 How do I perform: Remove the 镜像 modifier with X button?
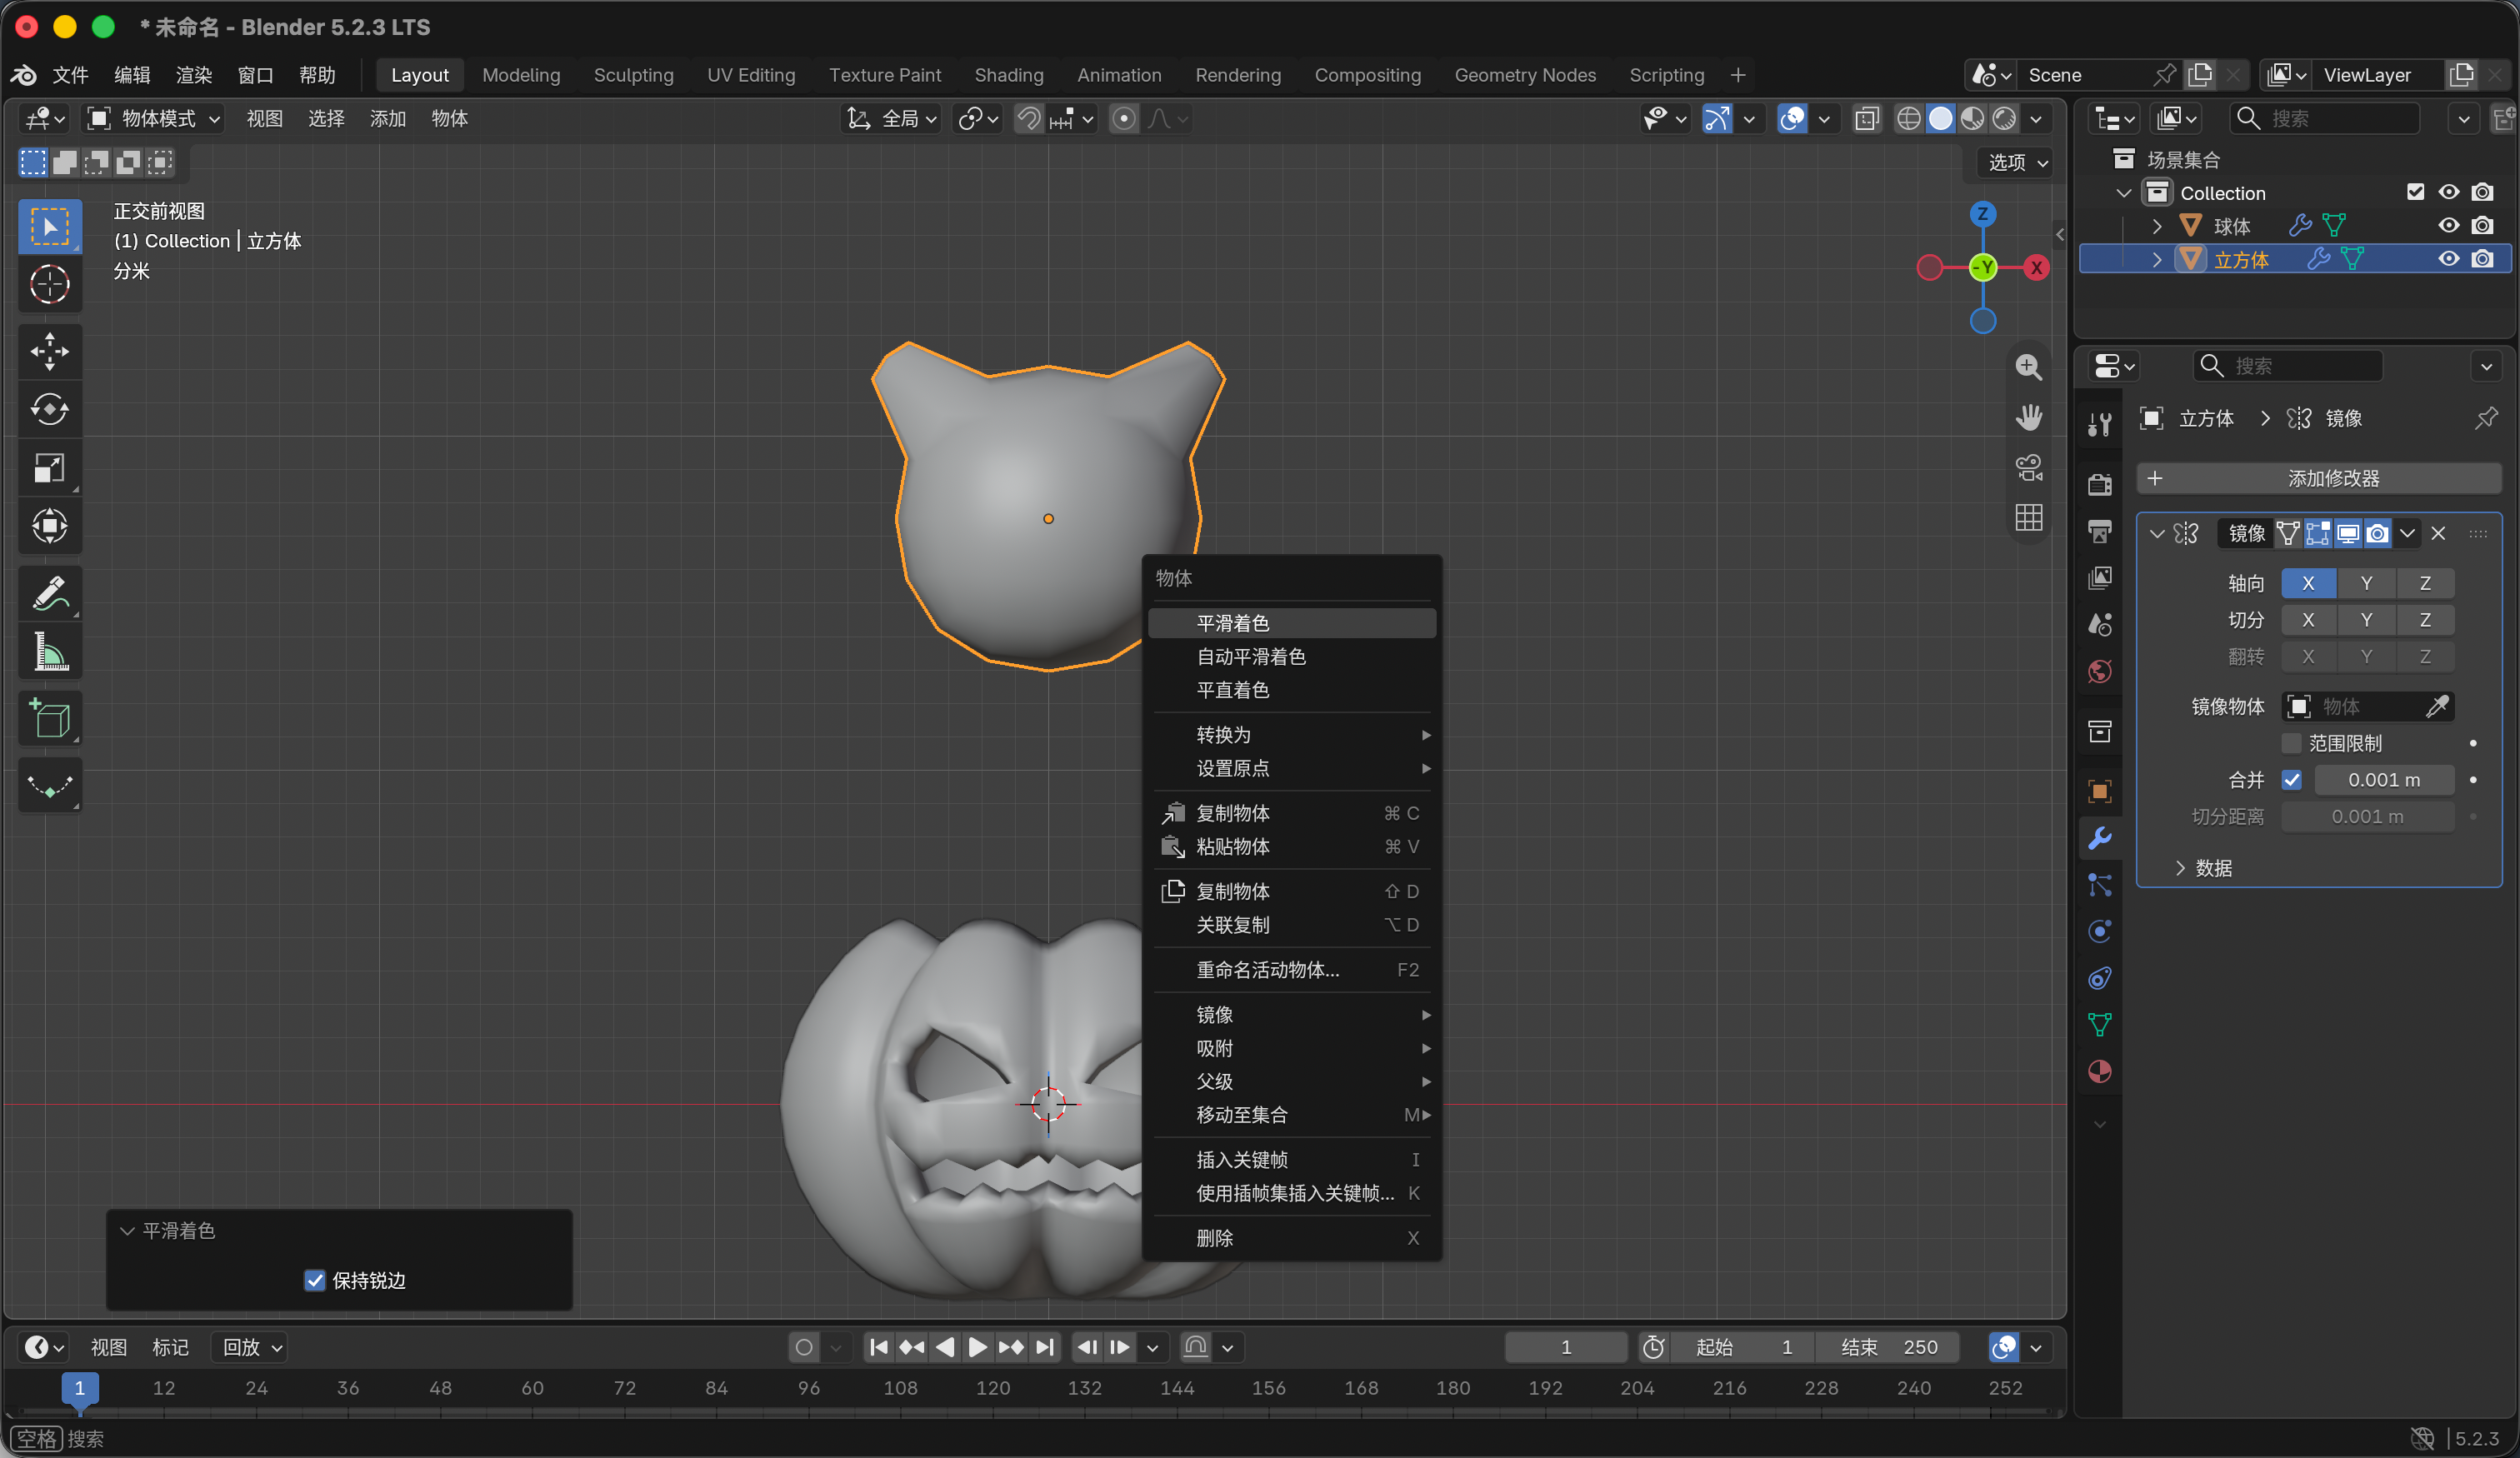[2438, 533]
